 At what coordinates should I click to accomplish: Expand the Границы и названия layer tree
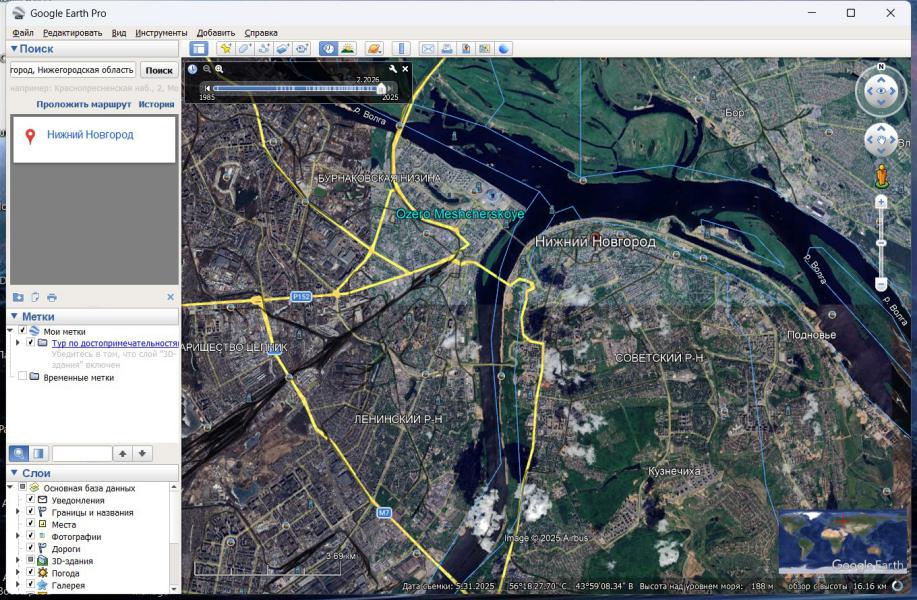click(x=17, y=513)
